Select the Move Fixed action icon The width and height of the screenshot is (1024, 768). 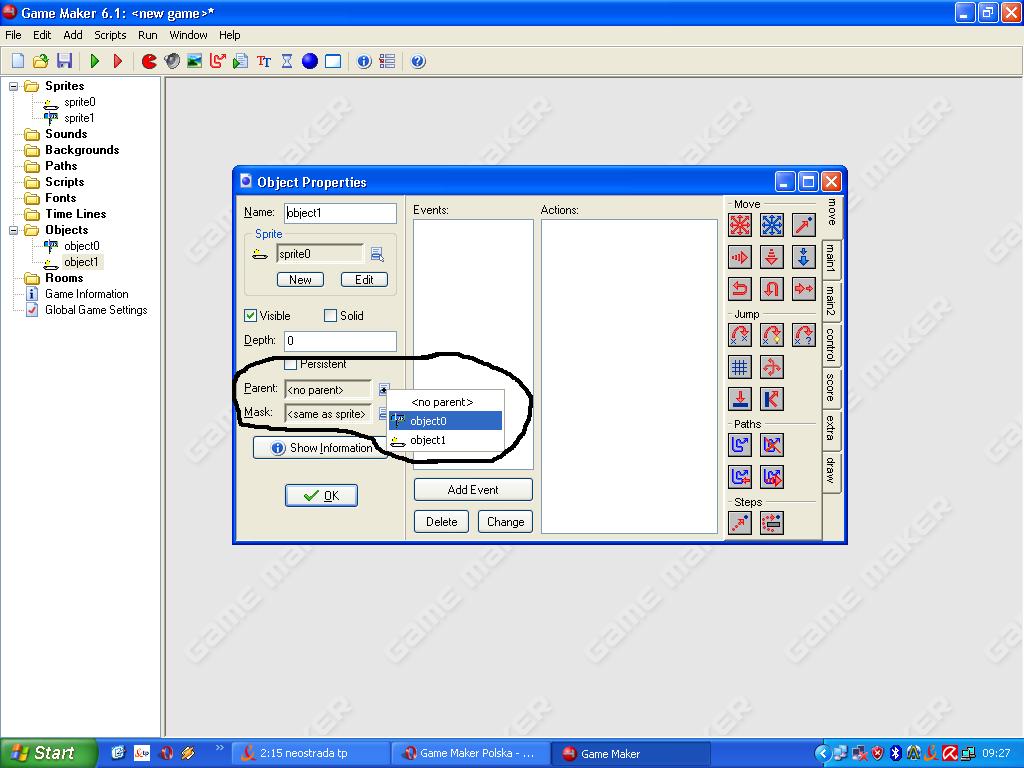pyautogui.click(x=740, y=225)
